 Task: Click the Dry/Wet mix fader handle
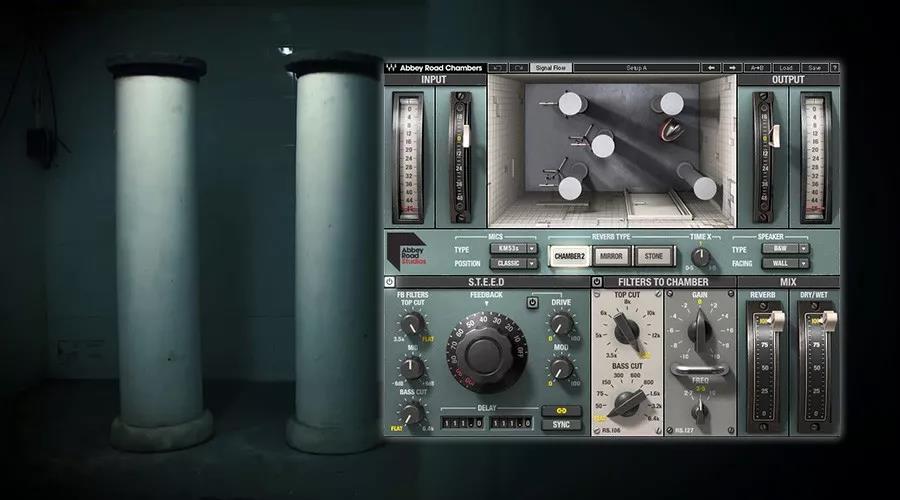tap(828, 321)
